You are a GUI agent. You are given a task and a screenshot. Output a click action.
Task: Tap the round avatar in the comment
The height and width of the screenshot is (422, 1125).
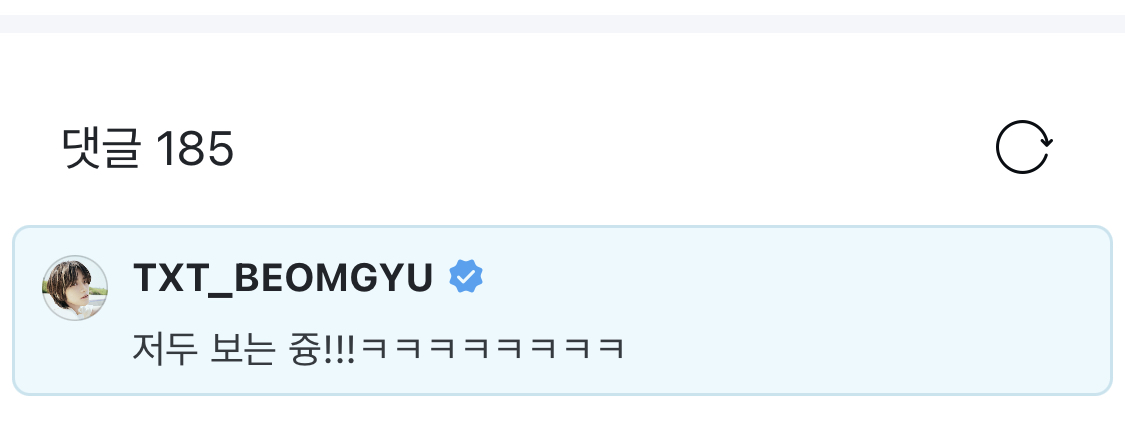point(75,287)
